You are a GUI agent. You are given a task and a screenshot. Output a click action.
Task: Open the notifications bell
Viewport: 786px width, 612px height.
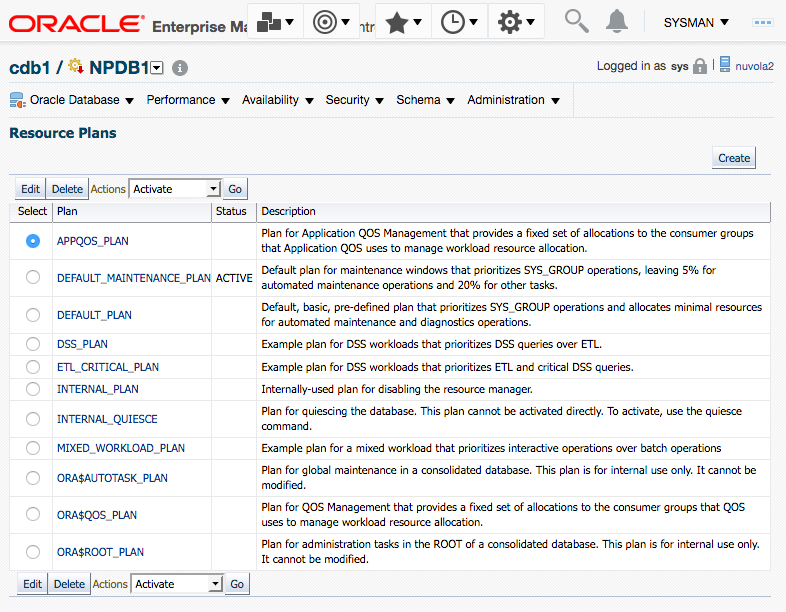[617, 22]
